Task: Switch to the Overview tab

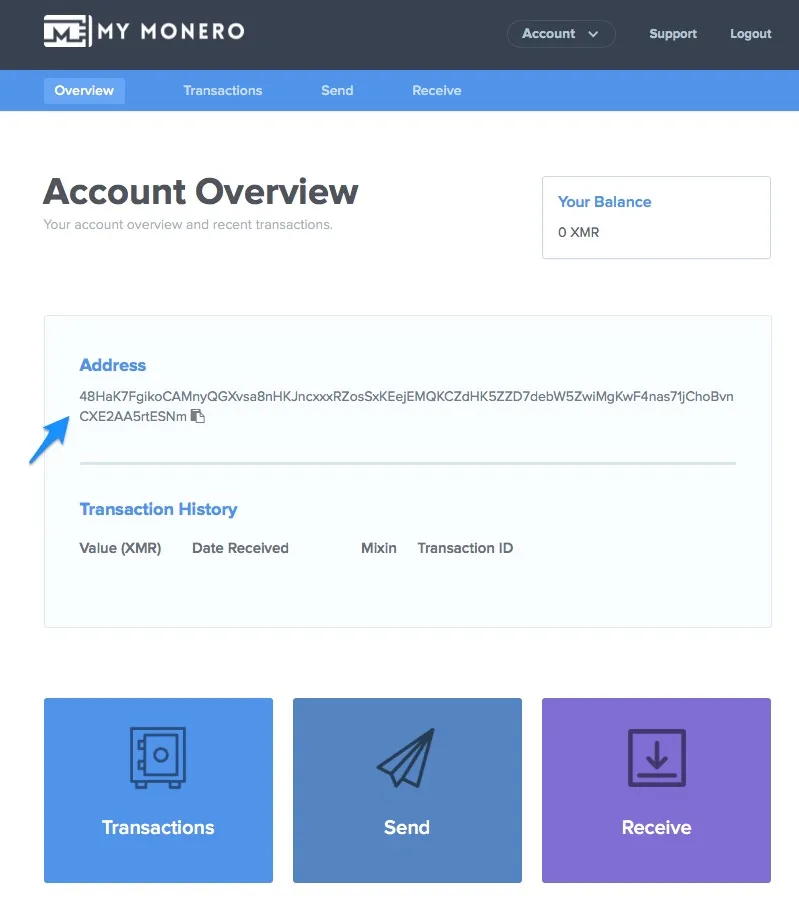Action: (x=84, y=90)
